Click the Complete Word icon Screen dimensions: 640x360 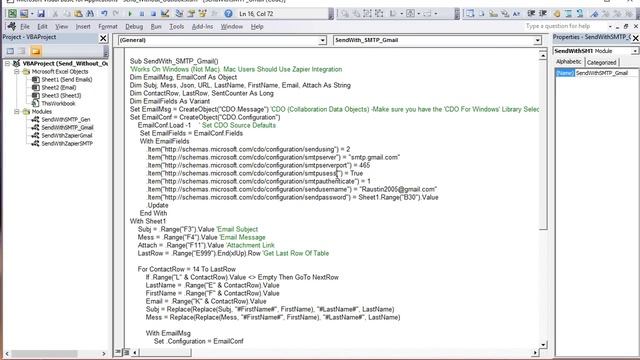pyautogui.click(x=516, y=13)
